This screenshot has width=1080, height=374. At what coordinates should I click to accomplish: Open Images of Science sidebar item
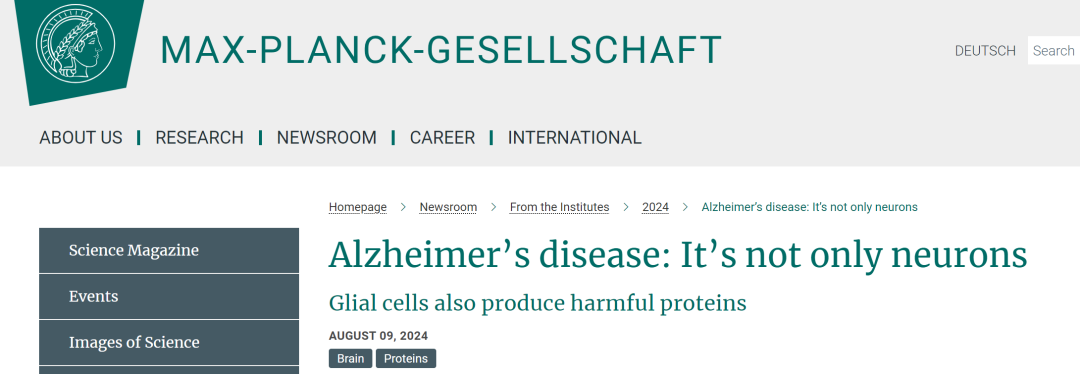pos(169,343)
